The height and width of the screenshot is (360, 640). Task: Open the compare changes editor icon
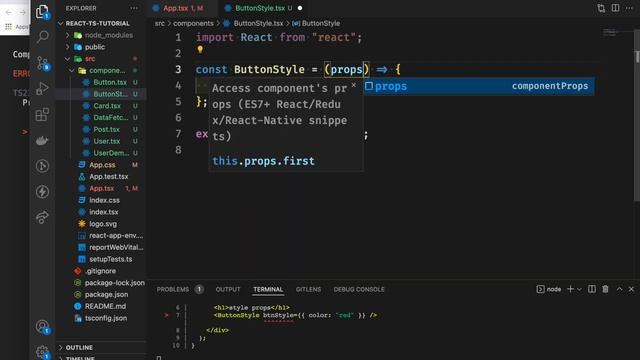(x=601, y=8)
